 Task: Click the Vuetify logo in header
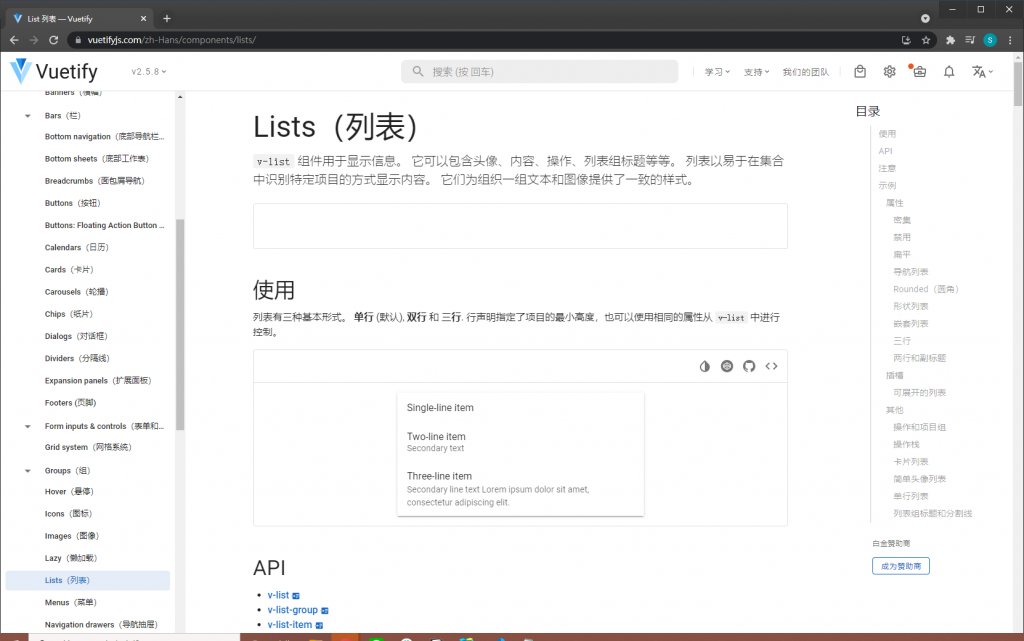(x=54, y=71)
